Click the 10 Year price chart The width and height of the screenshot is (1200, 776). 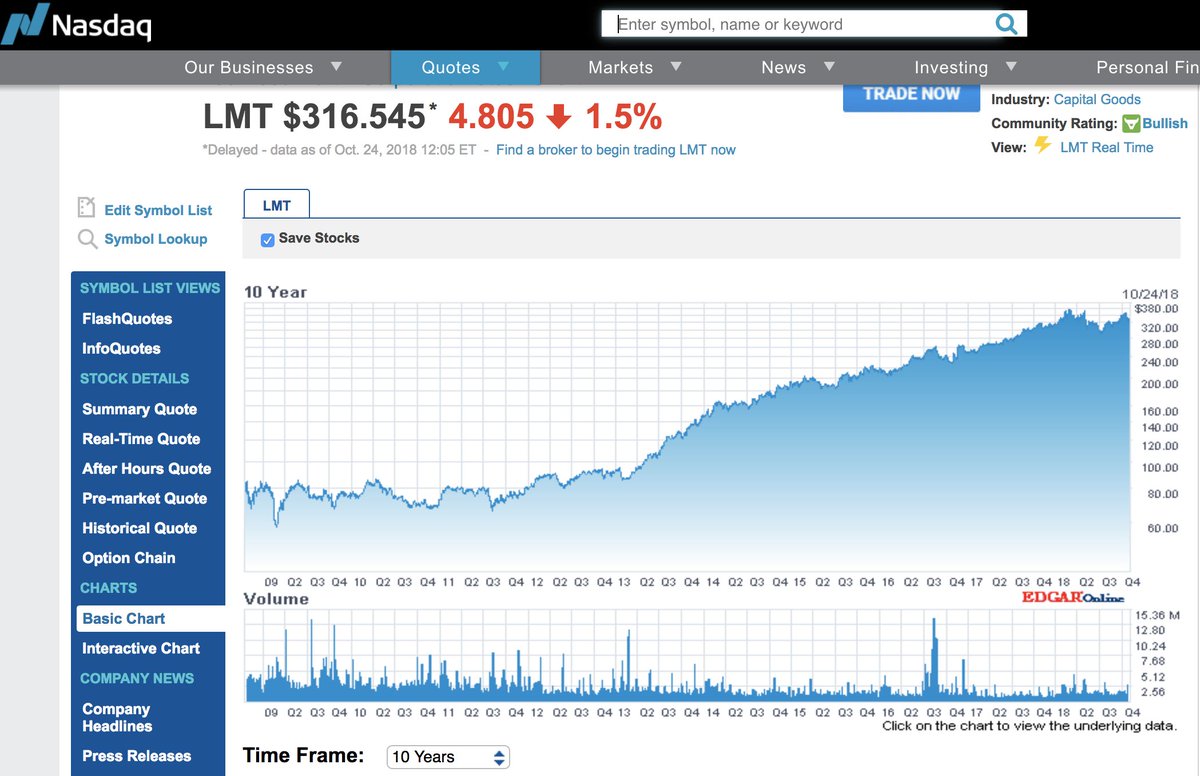tap(688, 437)
